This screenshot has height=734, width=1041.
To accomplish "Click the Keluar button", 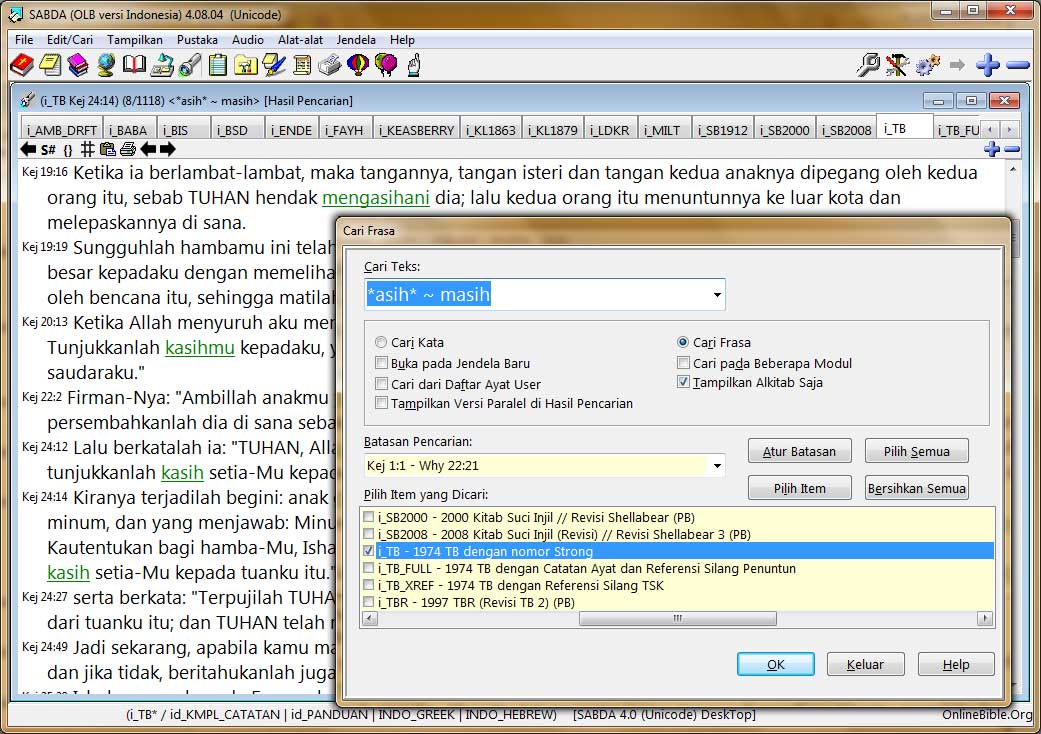I will [x=865, y=664].
